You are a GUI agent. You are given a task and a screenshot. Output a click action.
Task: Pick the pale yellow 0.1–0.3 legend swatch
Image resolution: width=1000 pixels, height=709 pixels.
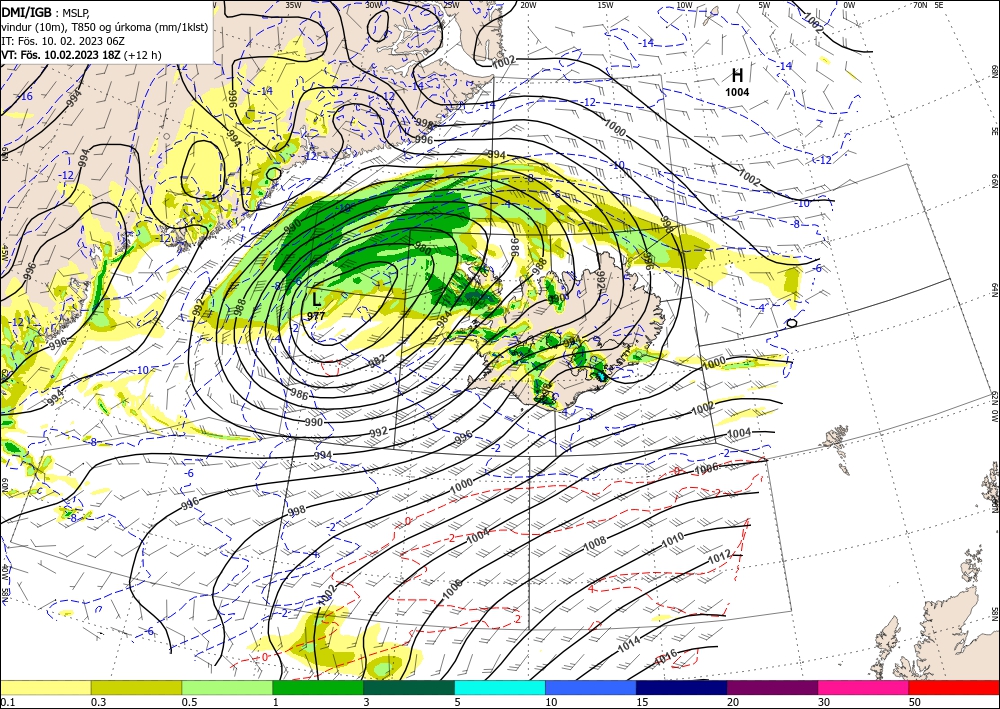(x=45, y=688)
